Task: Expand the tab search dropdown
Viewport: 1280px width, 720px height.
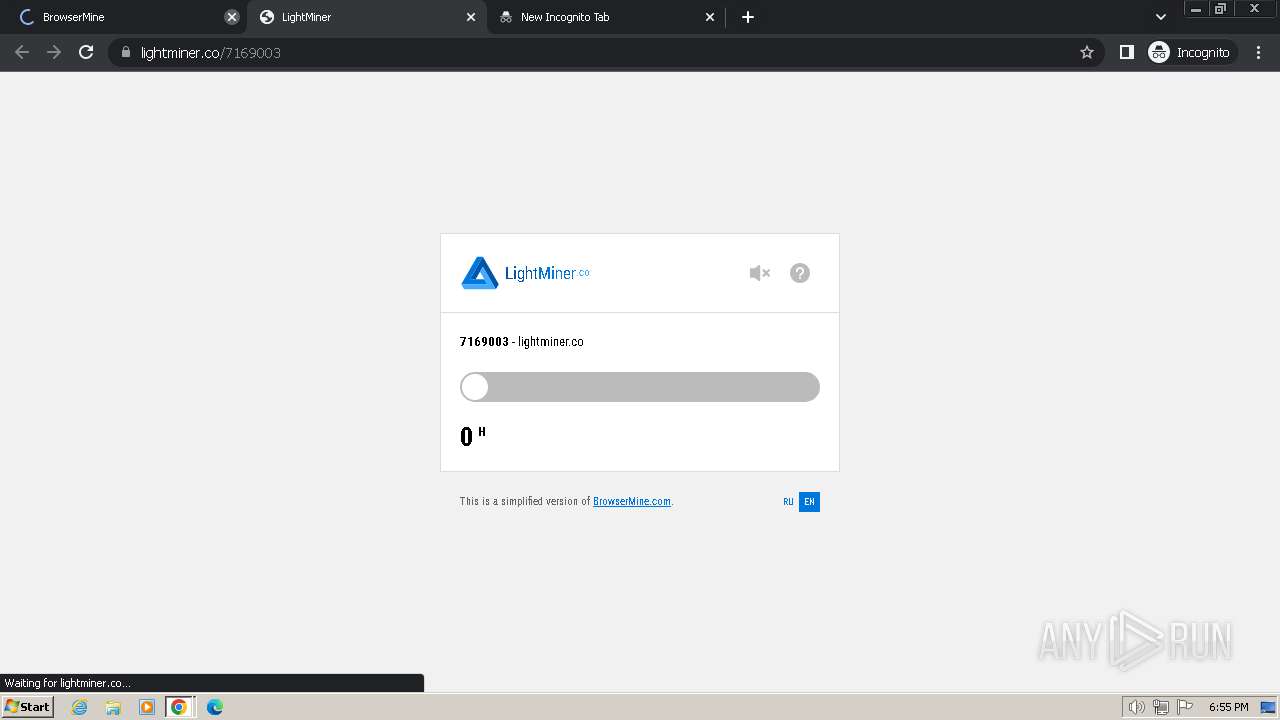Action: (x=1160, y=17)
